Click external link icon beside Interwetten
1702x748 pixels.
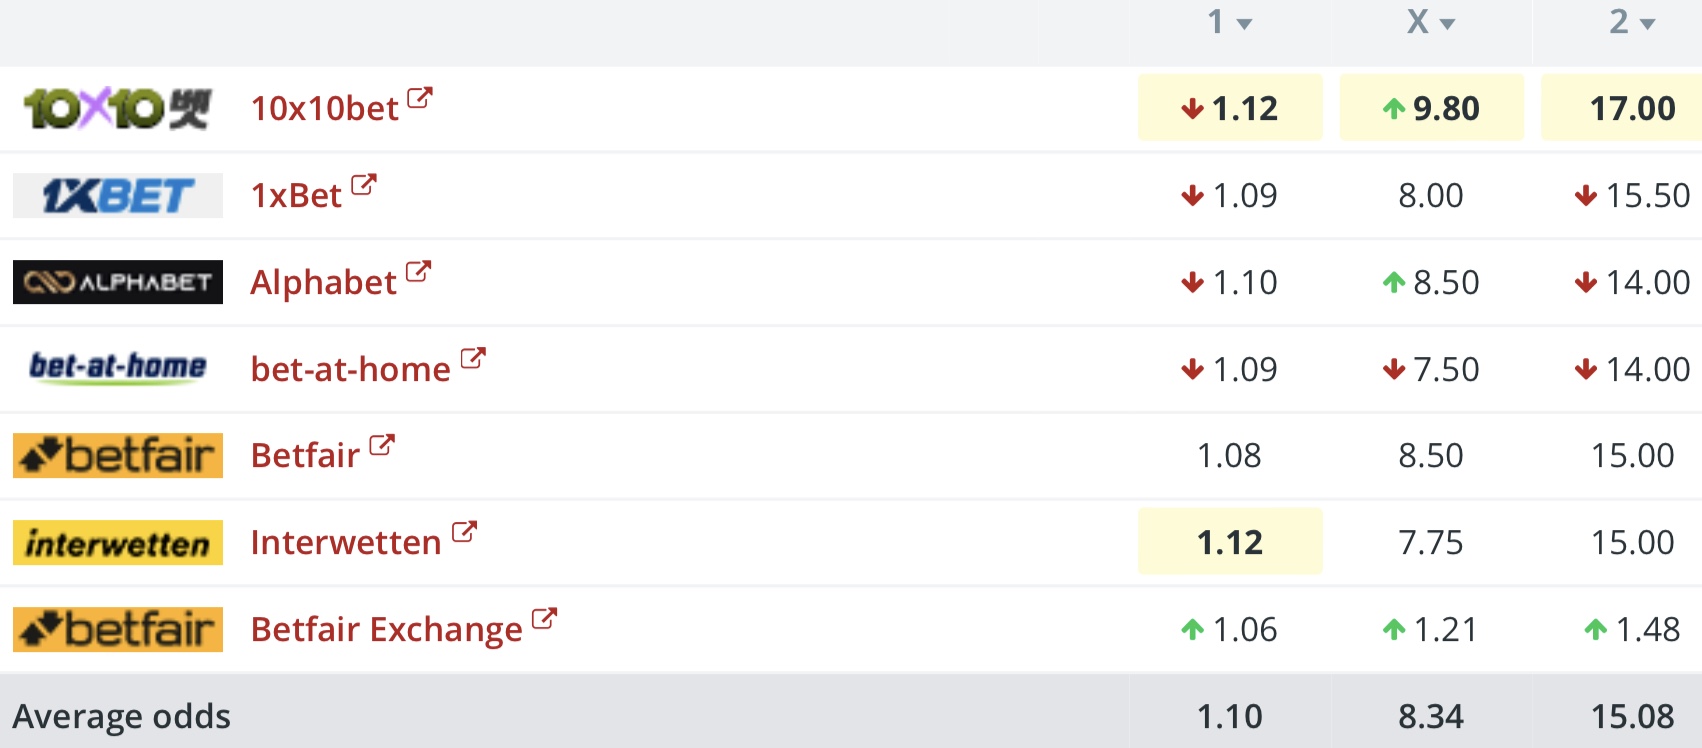click(464, 532)
